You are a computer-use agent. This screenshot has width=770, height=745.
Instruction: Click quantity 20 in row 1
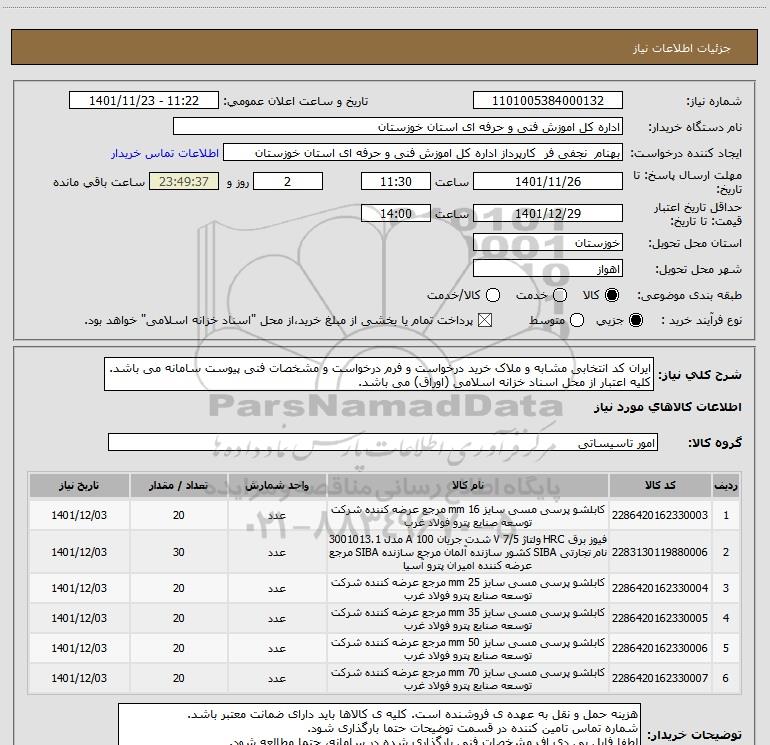(178, 515)
